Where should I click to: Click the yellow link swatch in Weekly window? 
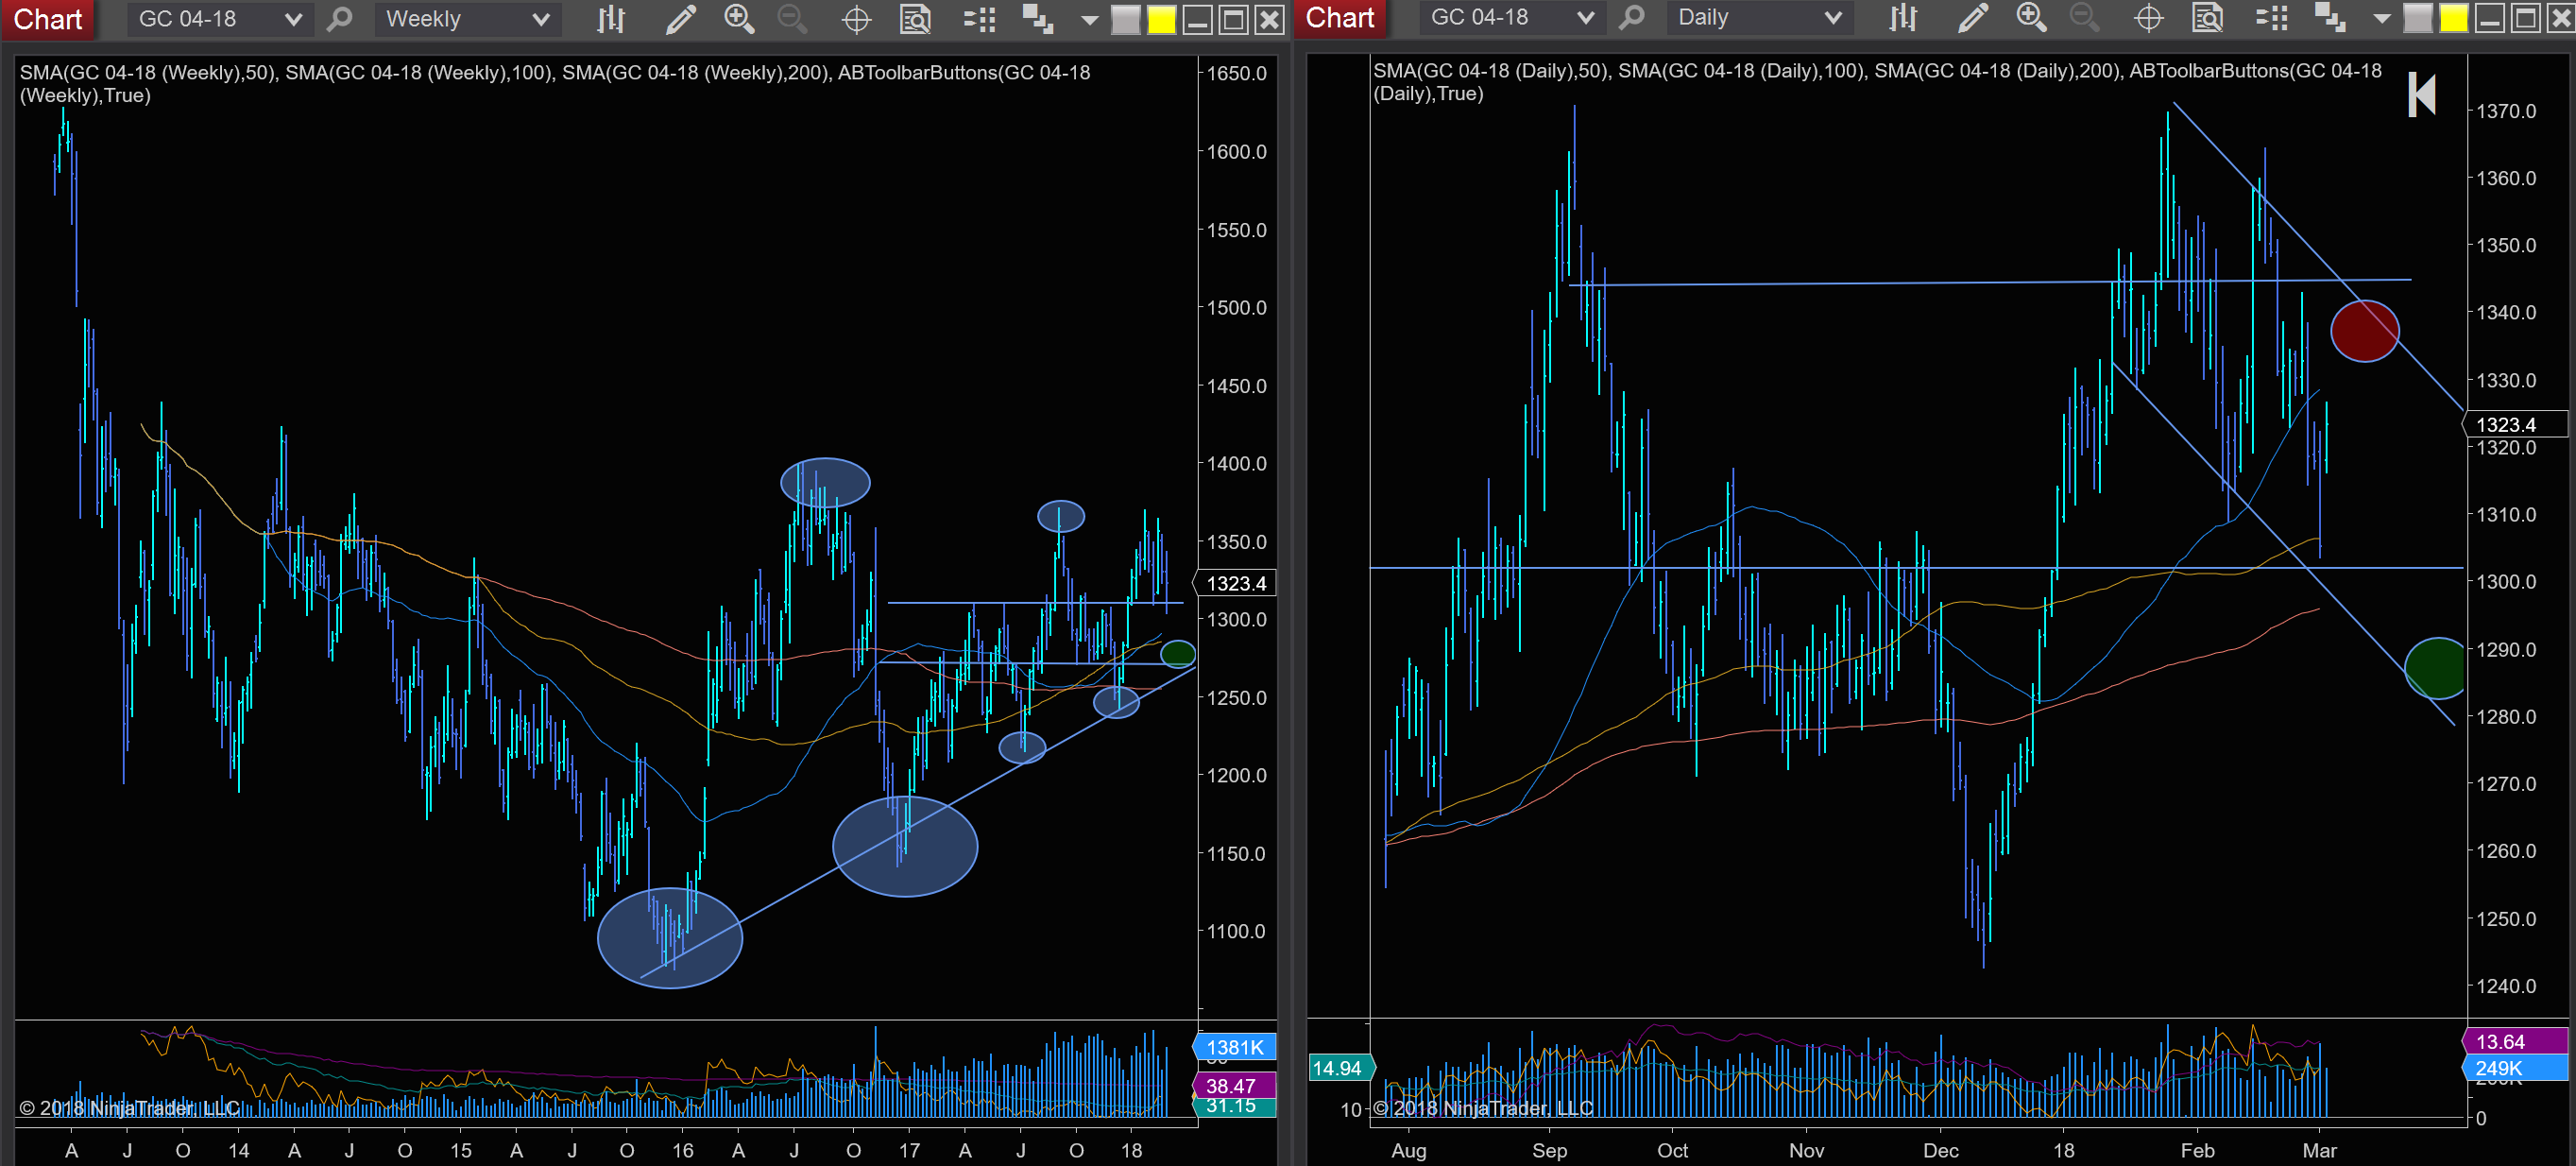pos(1161,19)
